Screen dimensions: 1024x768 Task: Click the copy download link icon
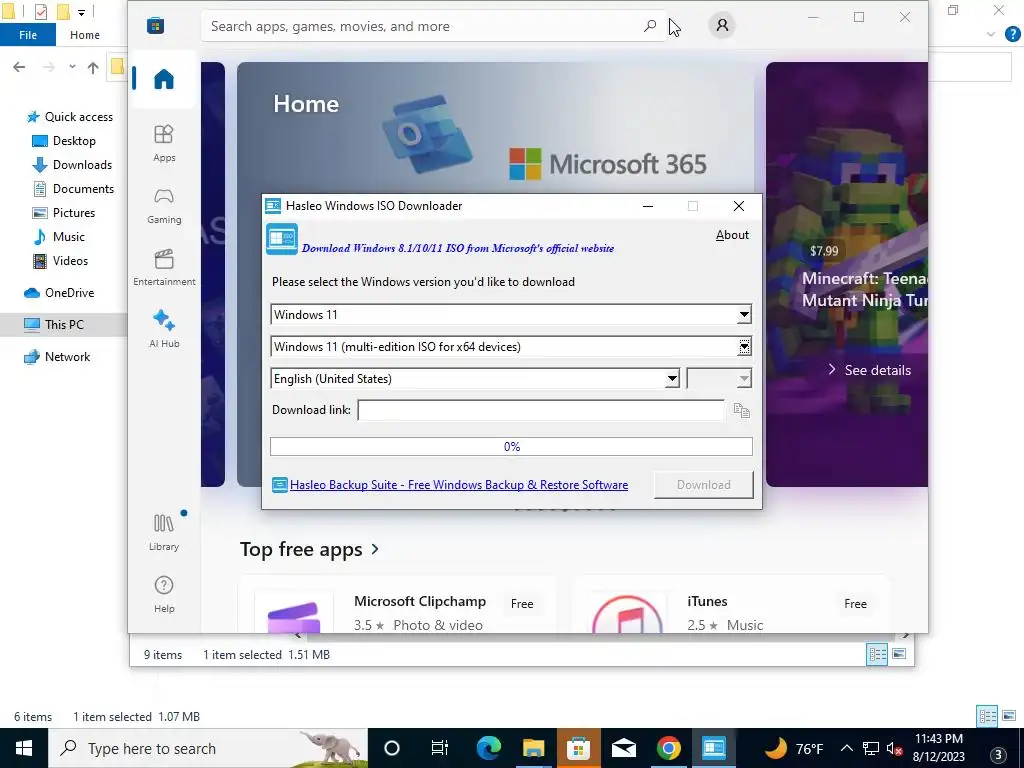tap(741, 410)
